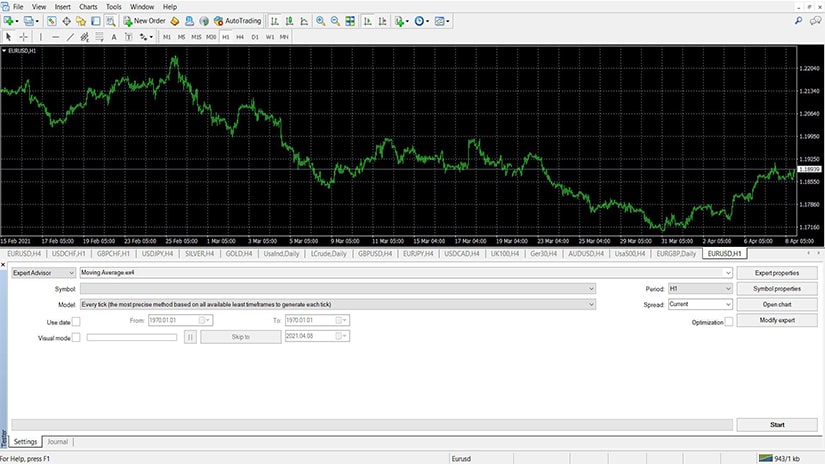This screenshot has width=825, height=464.
Task: Toggle the AutoTrading button
Action: point(235,20)
